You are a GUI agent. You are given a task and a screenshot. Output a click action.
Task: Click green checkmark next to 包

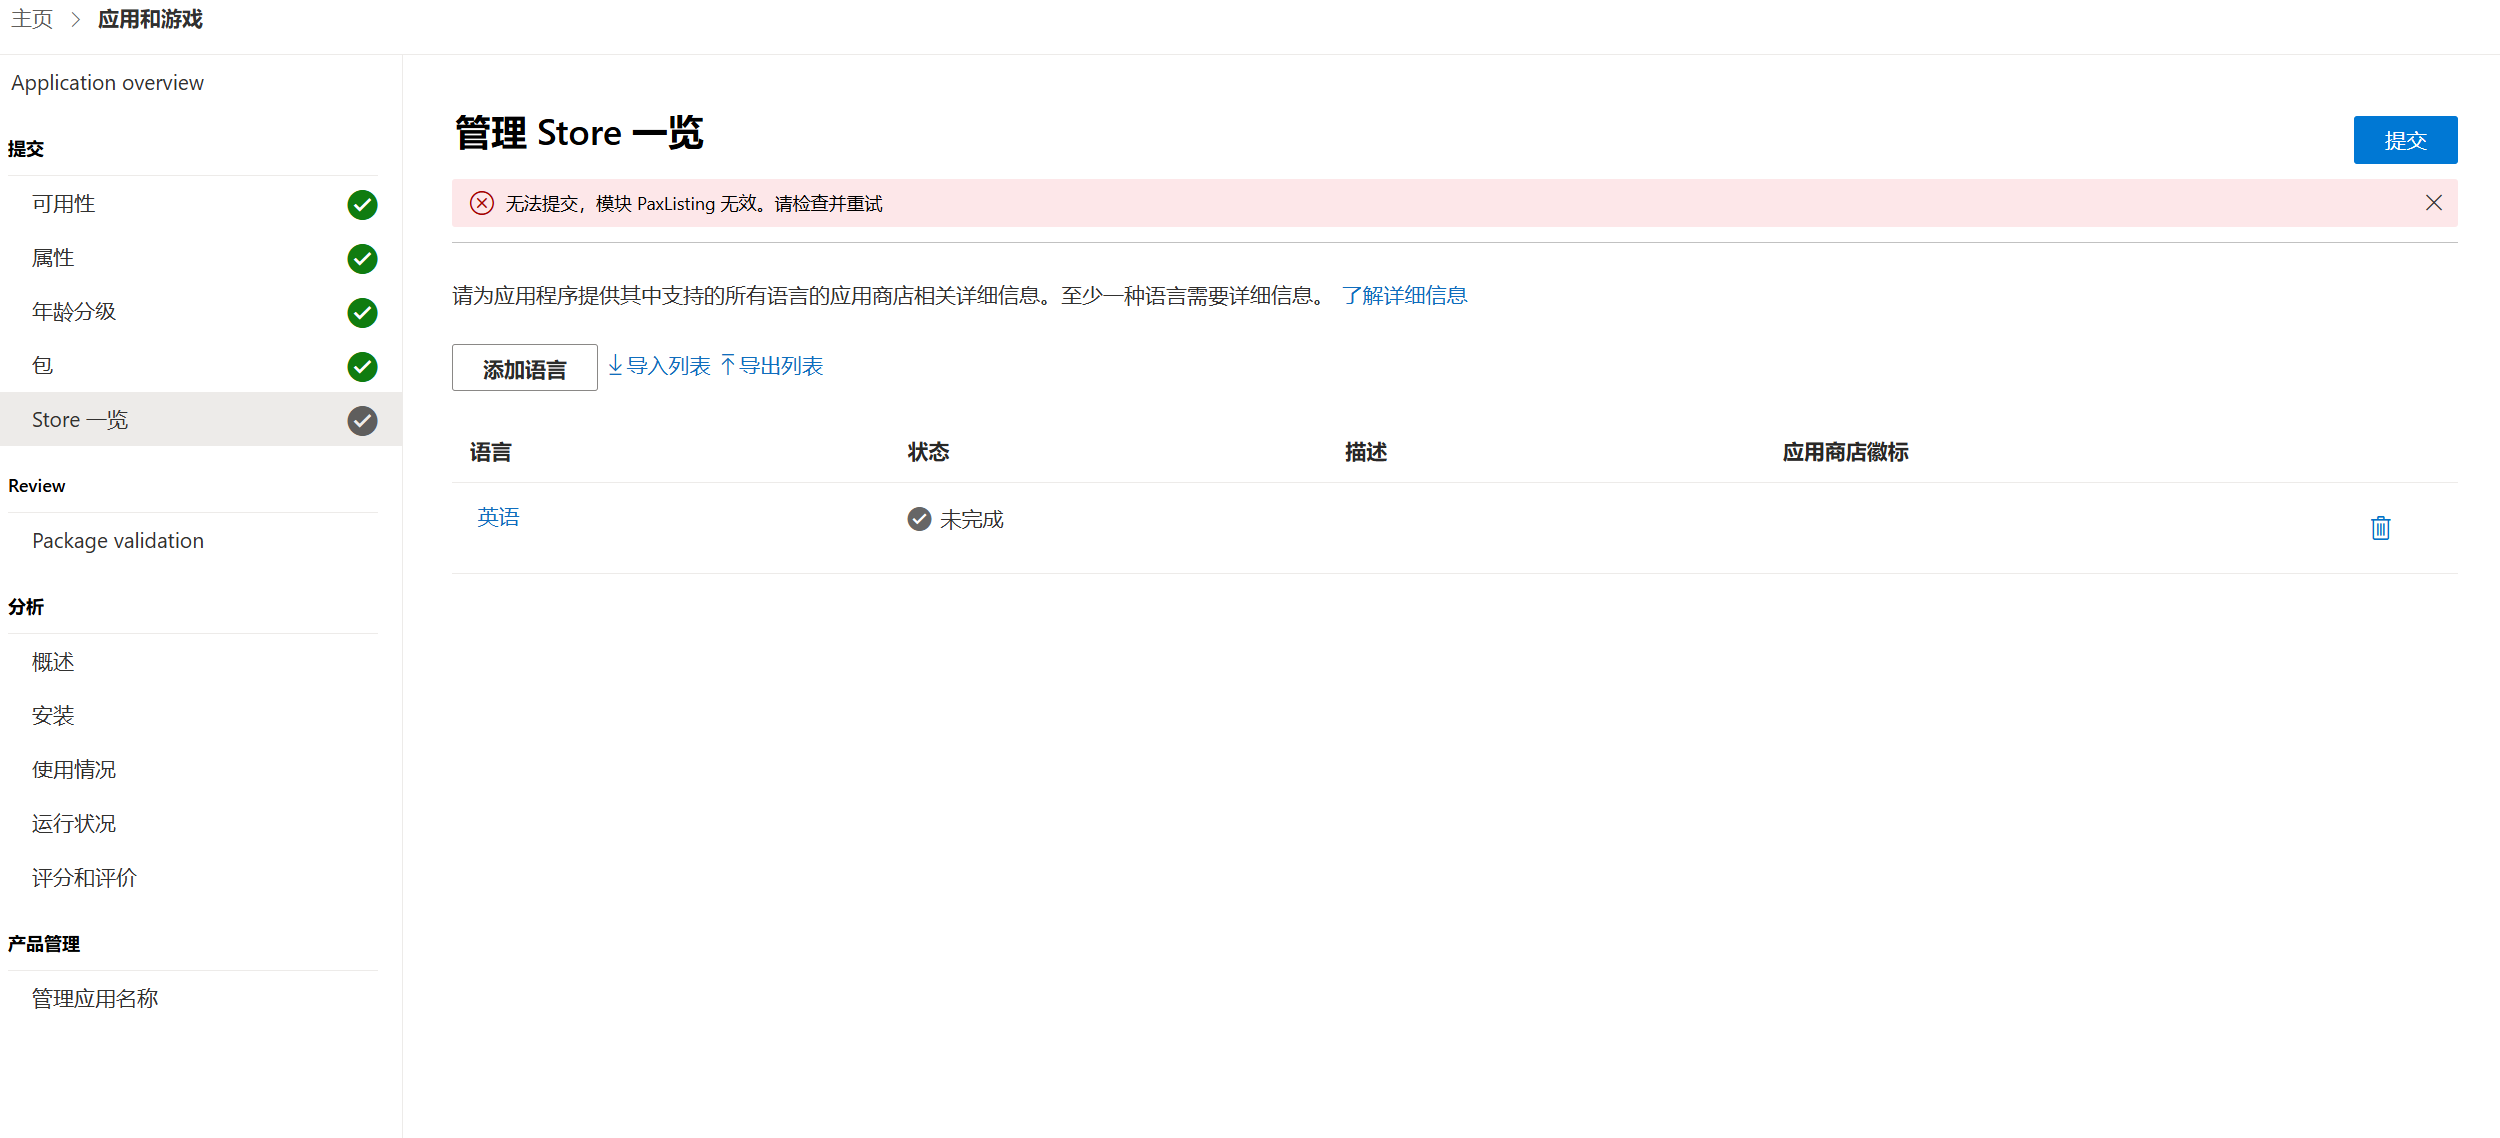(x=362, y=367)
